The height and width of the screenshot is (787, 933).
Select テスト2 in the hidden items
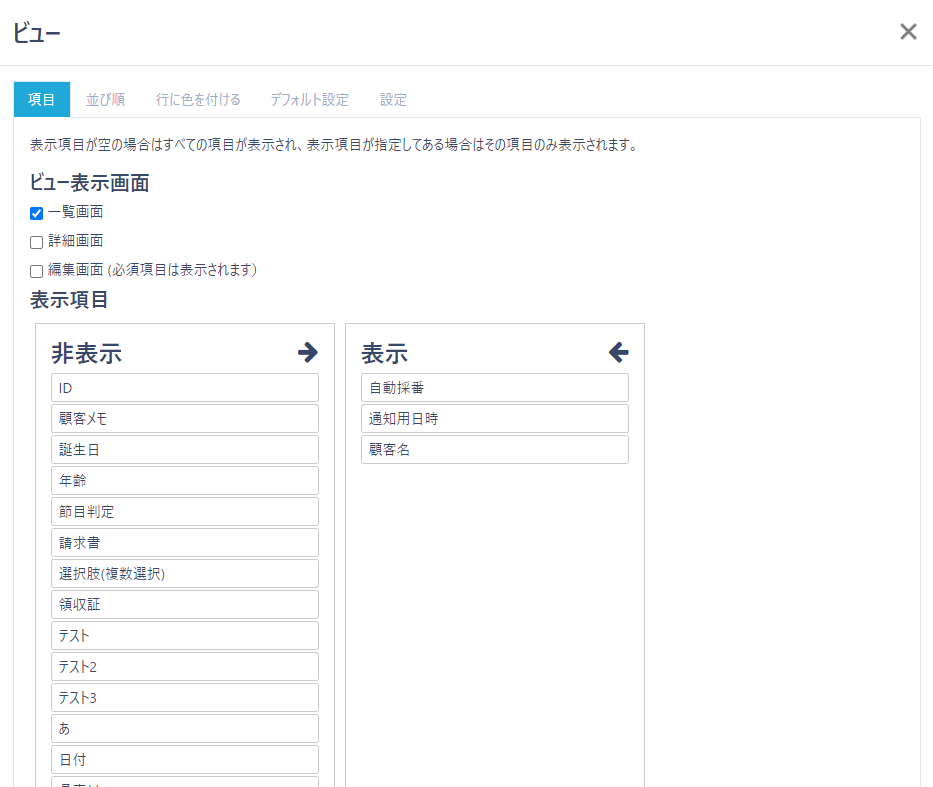pos(185,666)
